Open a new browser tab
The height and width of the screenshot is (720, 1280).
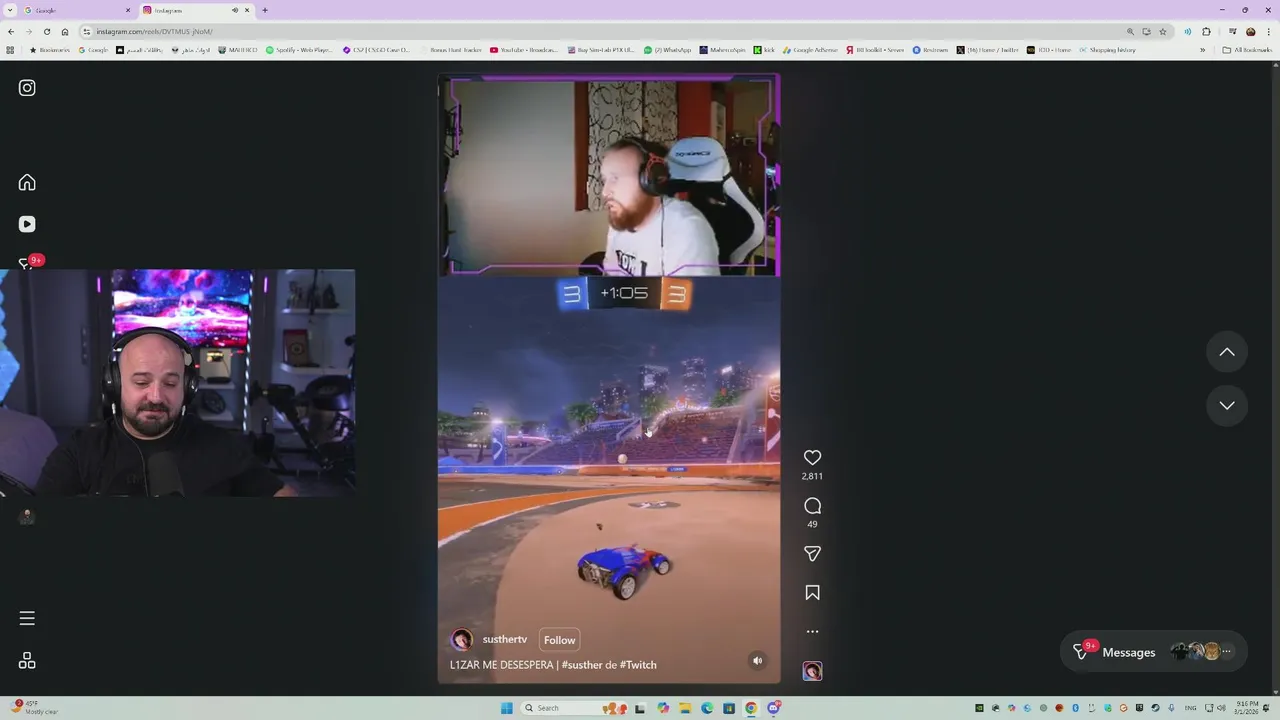265,10
